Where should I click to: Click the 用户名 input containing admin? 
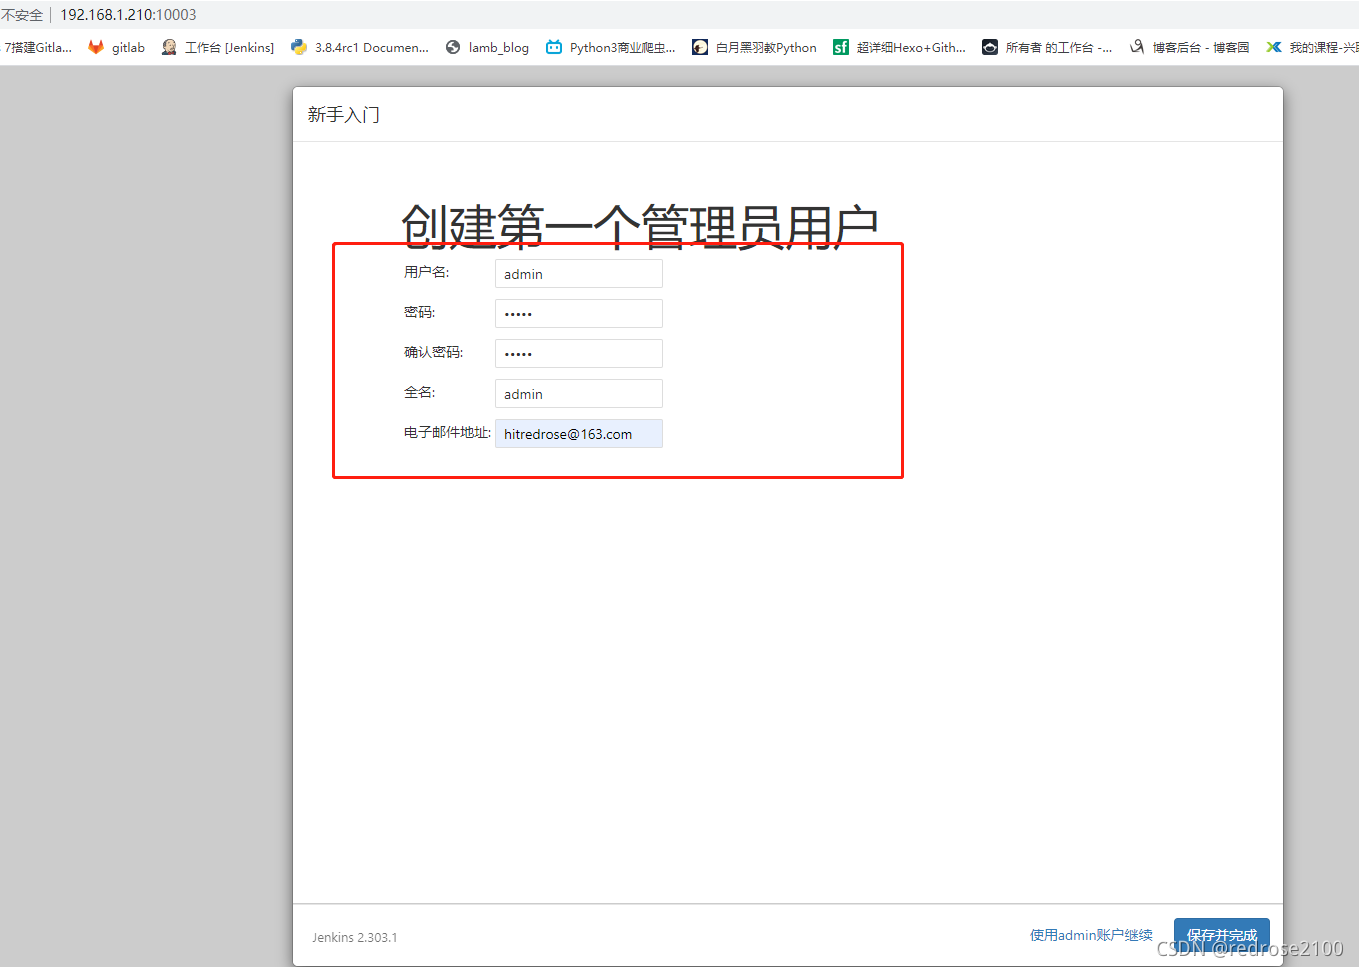(x=578, y=273)
